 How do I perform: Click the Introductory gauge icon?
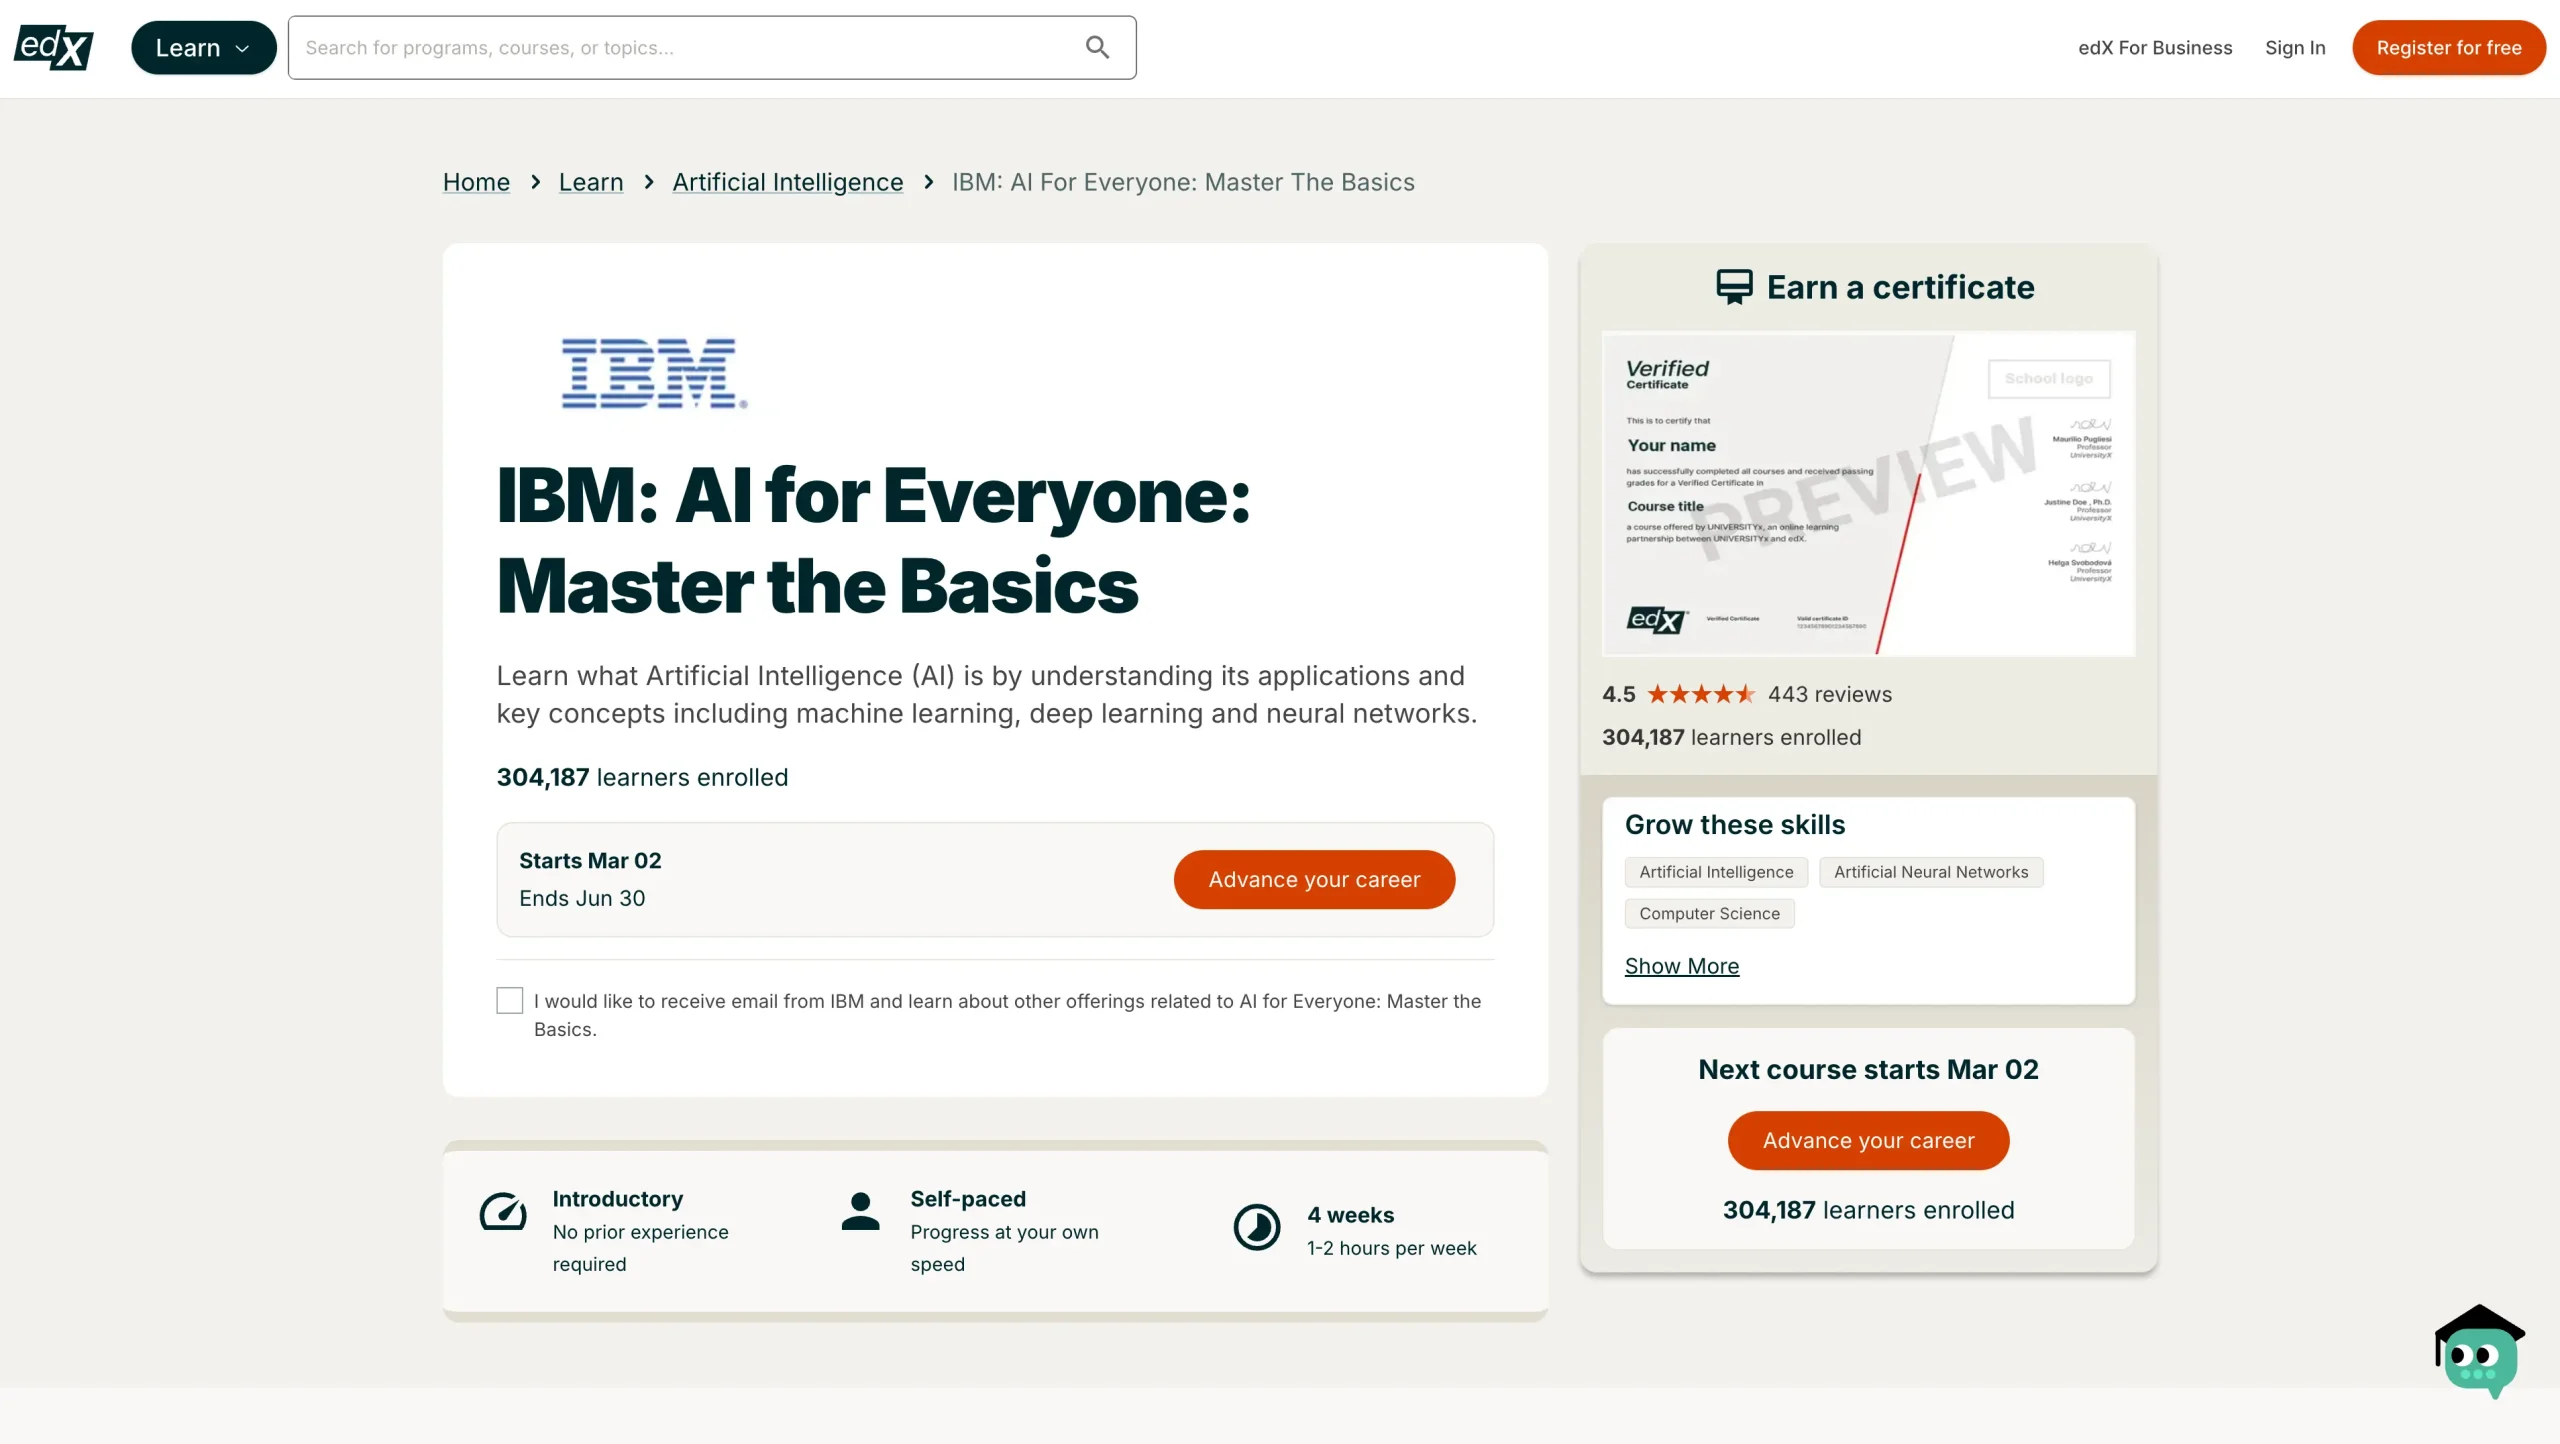[x=503, y=1211]
